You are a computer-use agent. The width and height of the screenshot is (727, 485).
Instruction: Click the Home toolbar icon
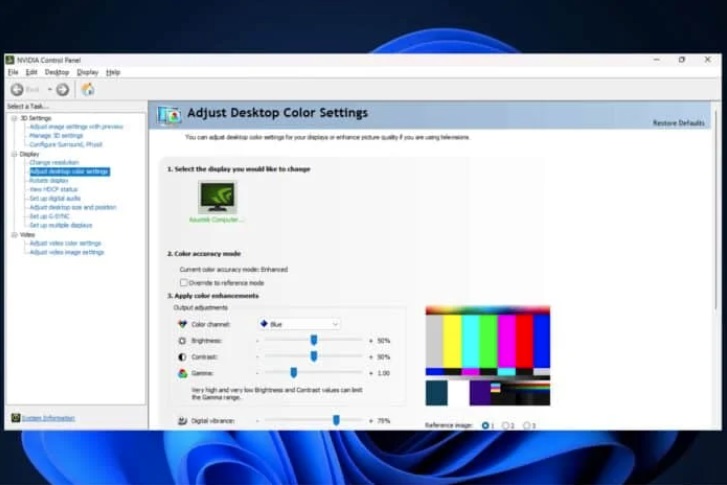tap(88, 89)
